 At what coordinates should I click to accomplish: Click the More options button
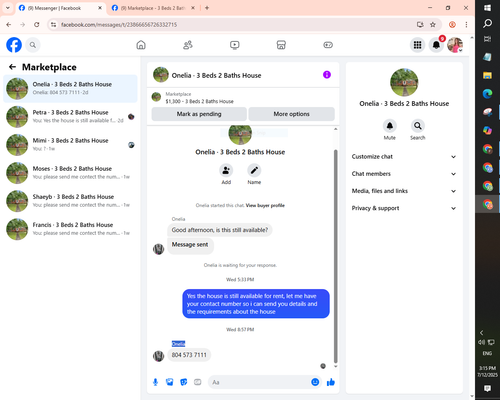(x=291, y=114)
